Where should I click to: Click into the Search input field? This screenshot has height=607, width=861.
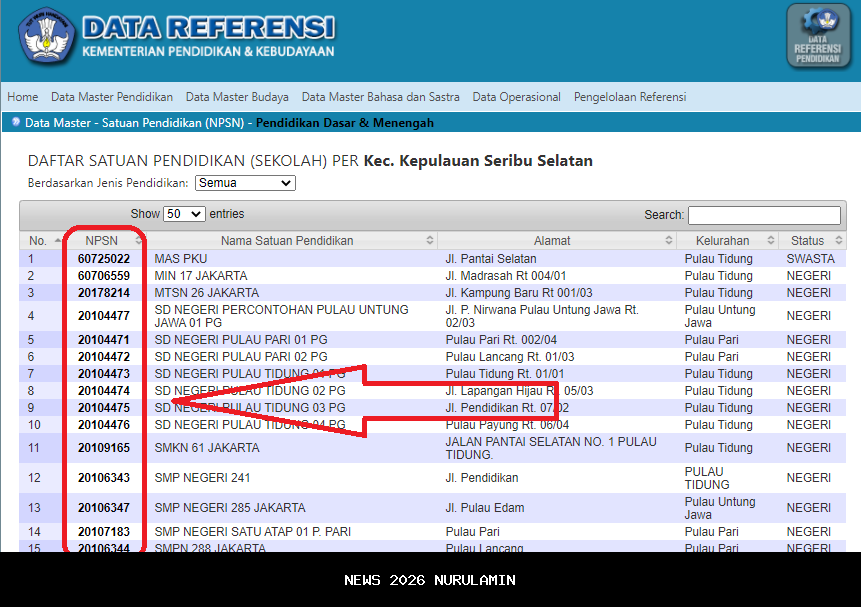coord(764,215)
